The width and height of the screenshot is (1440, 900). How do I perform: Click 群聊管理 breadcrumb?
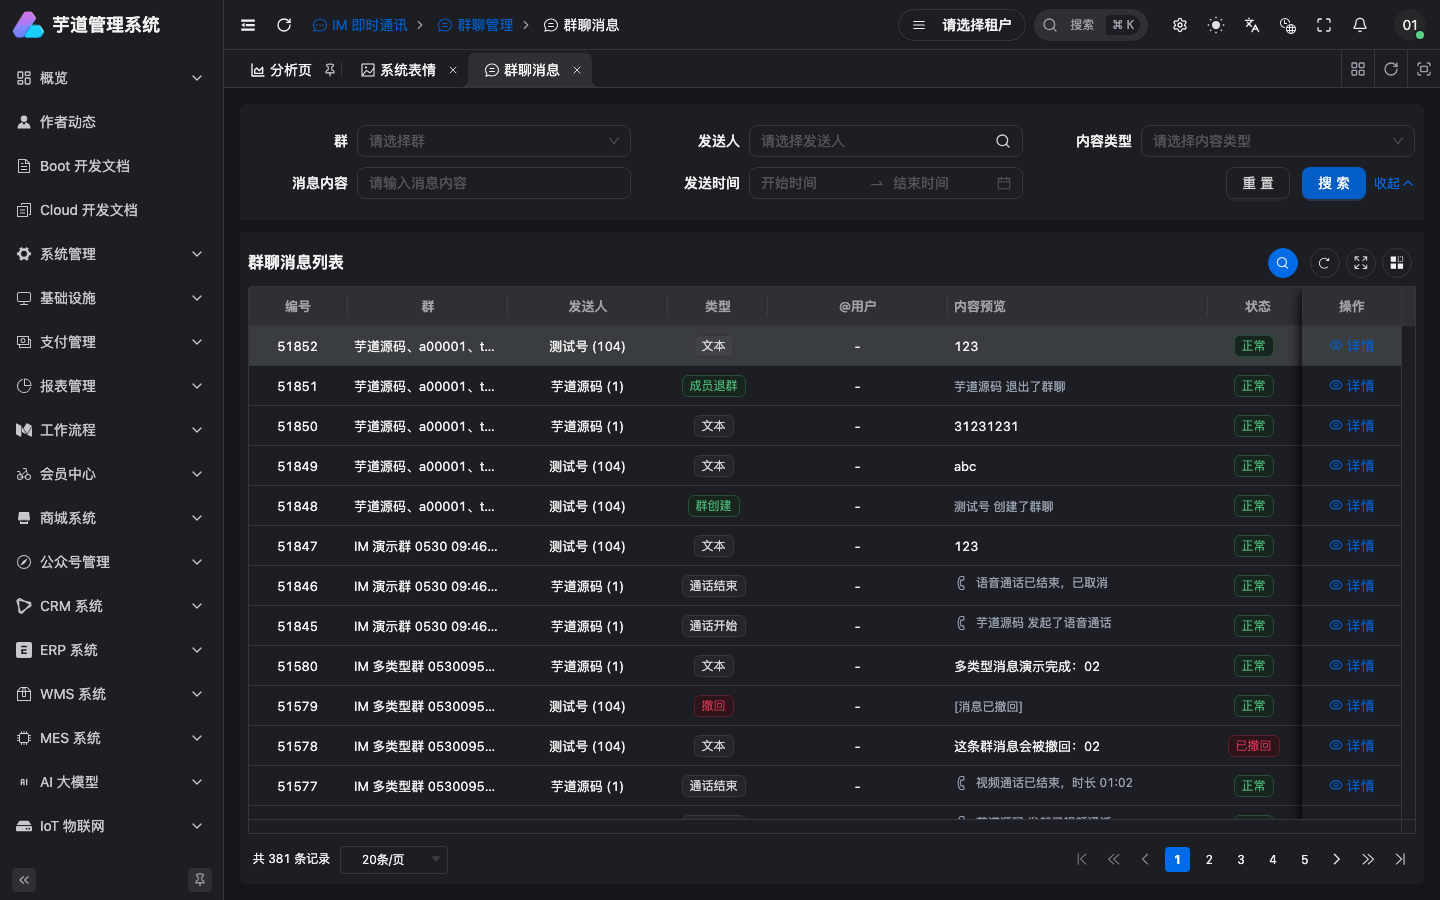pyautogui.click(x=476, y=25)
